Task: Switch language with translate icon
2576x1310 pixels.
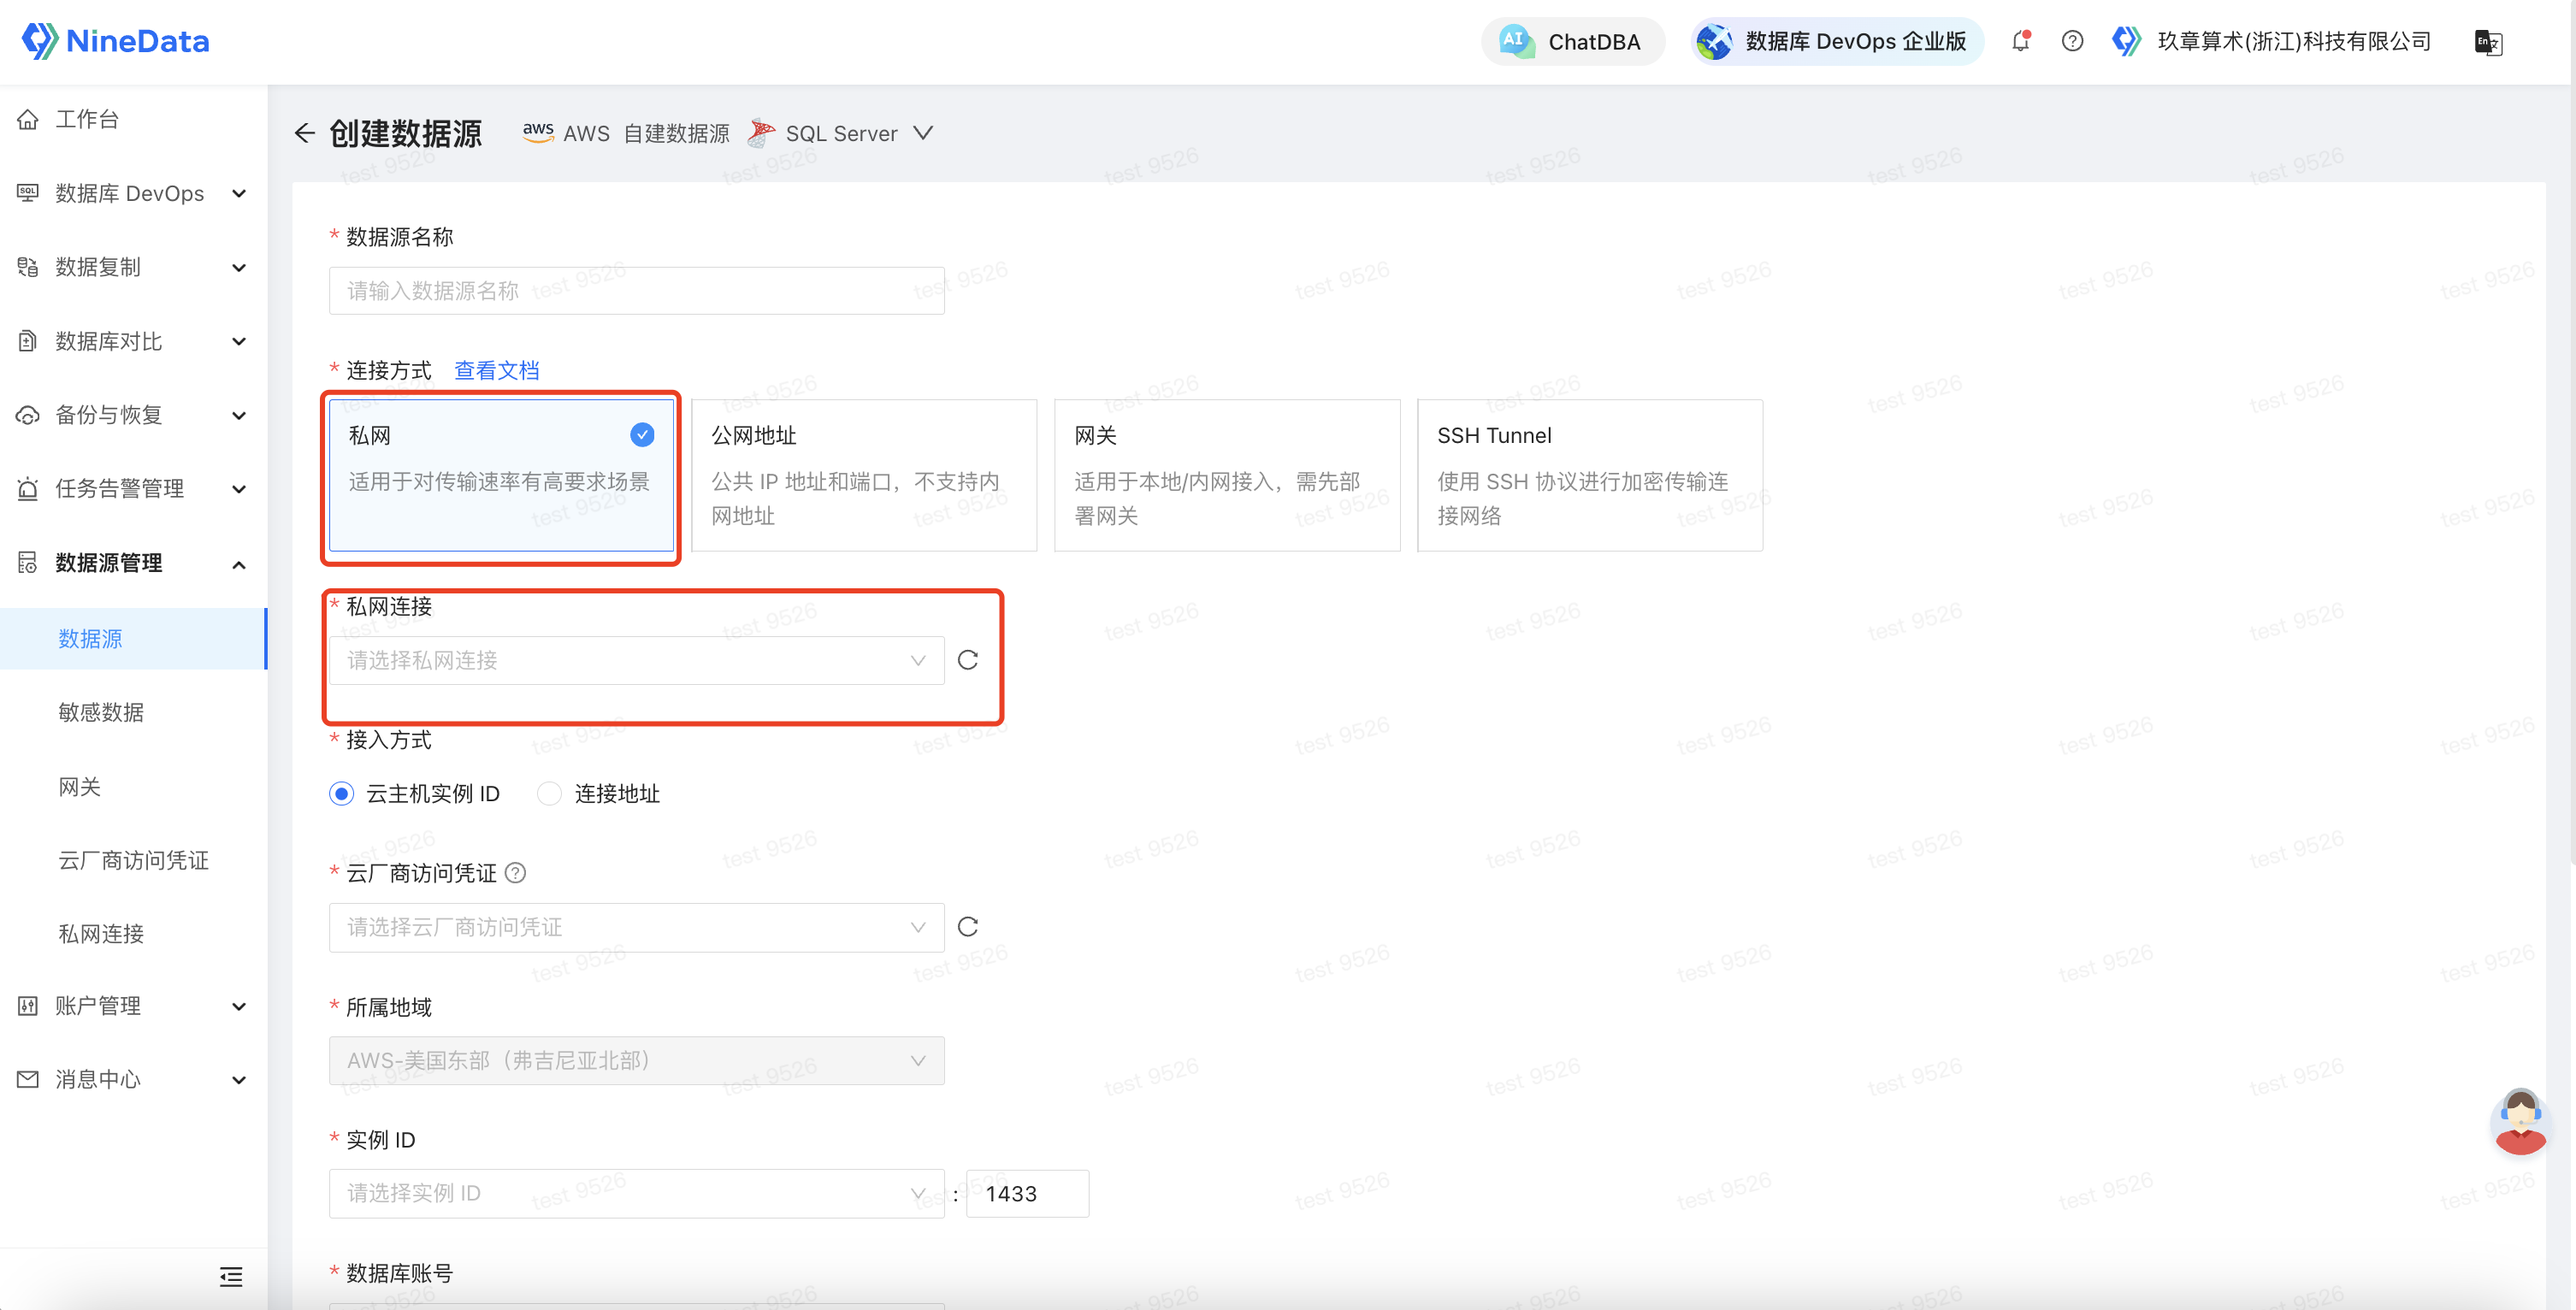Action: click(2488, 42)
